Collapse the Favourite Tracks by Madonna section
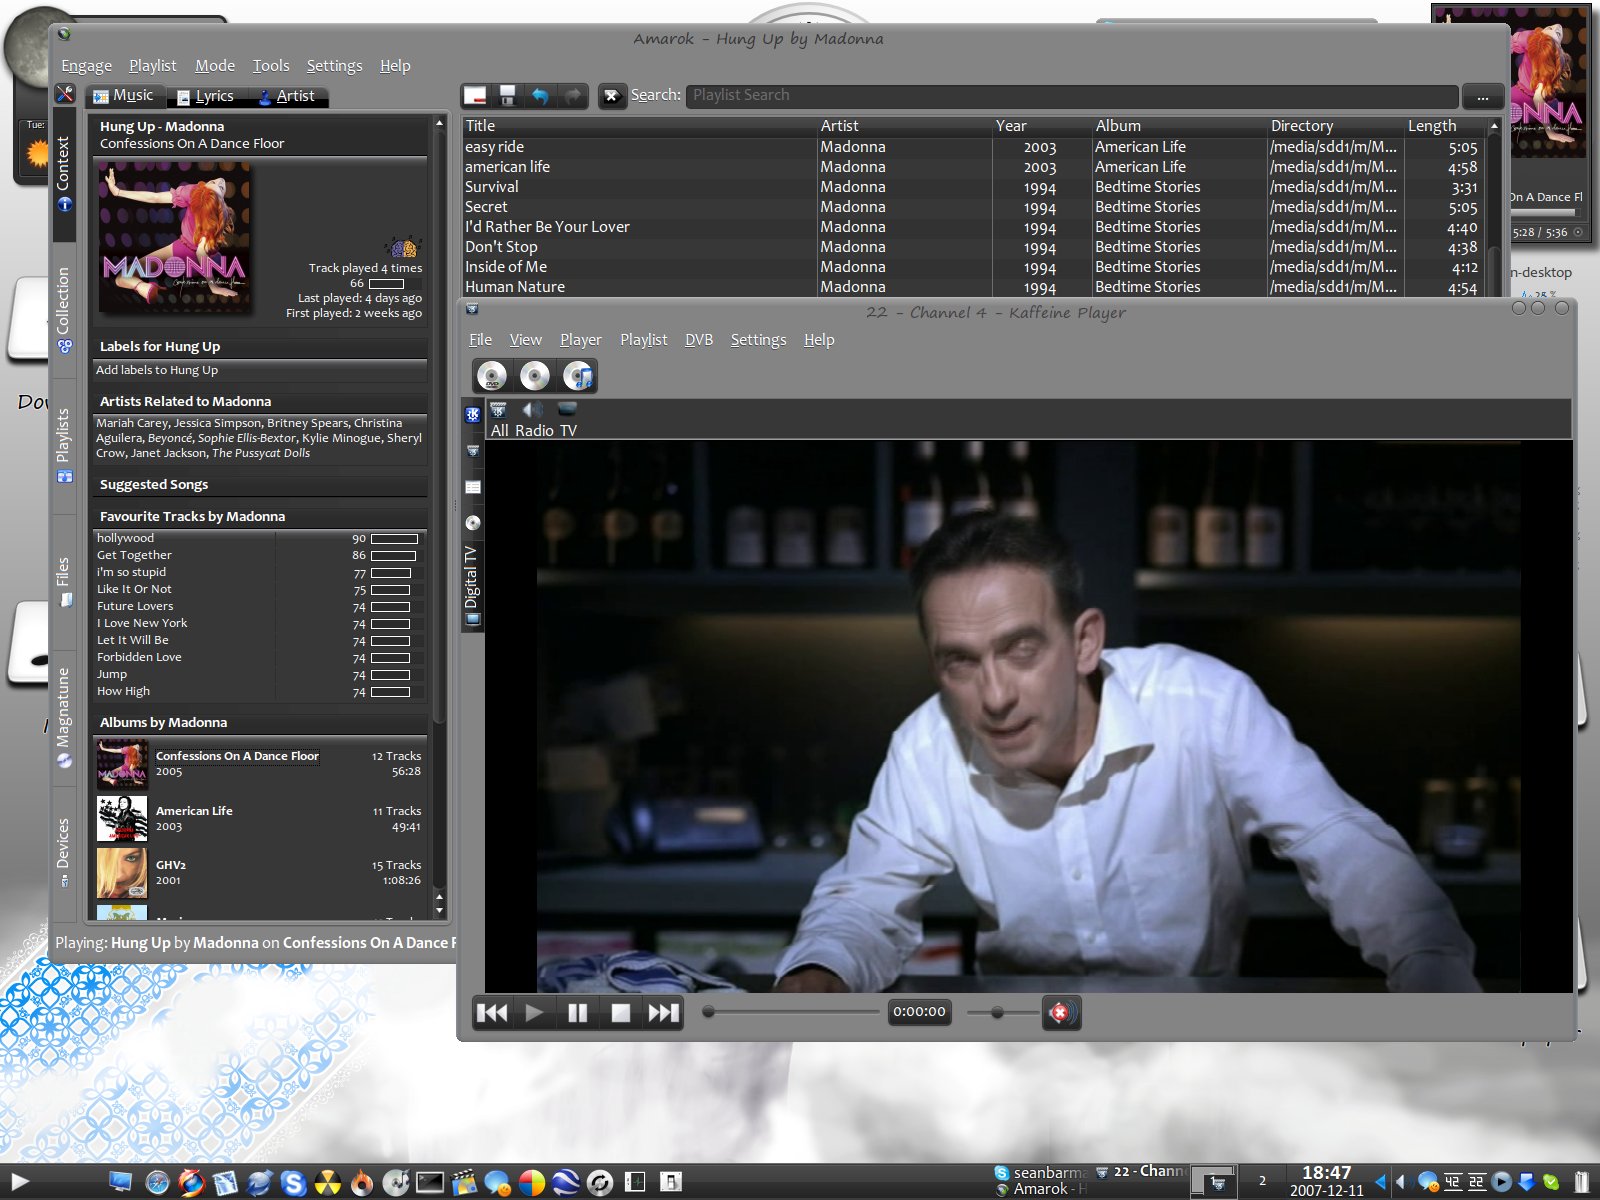This screenshot has height=1200, width=1600. pos(260,516)
